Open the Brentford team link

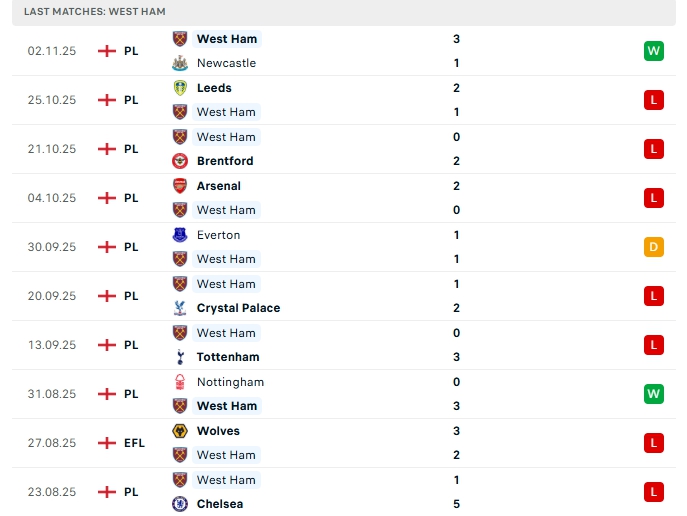click(225, 161)
